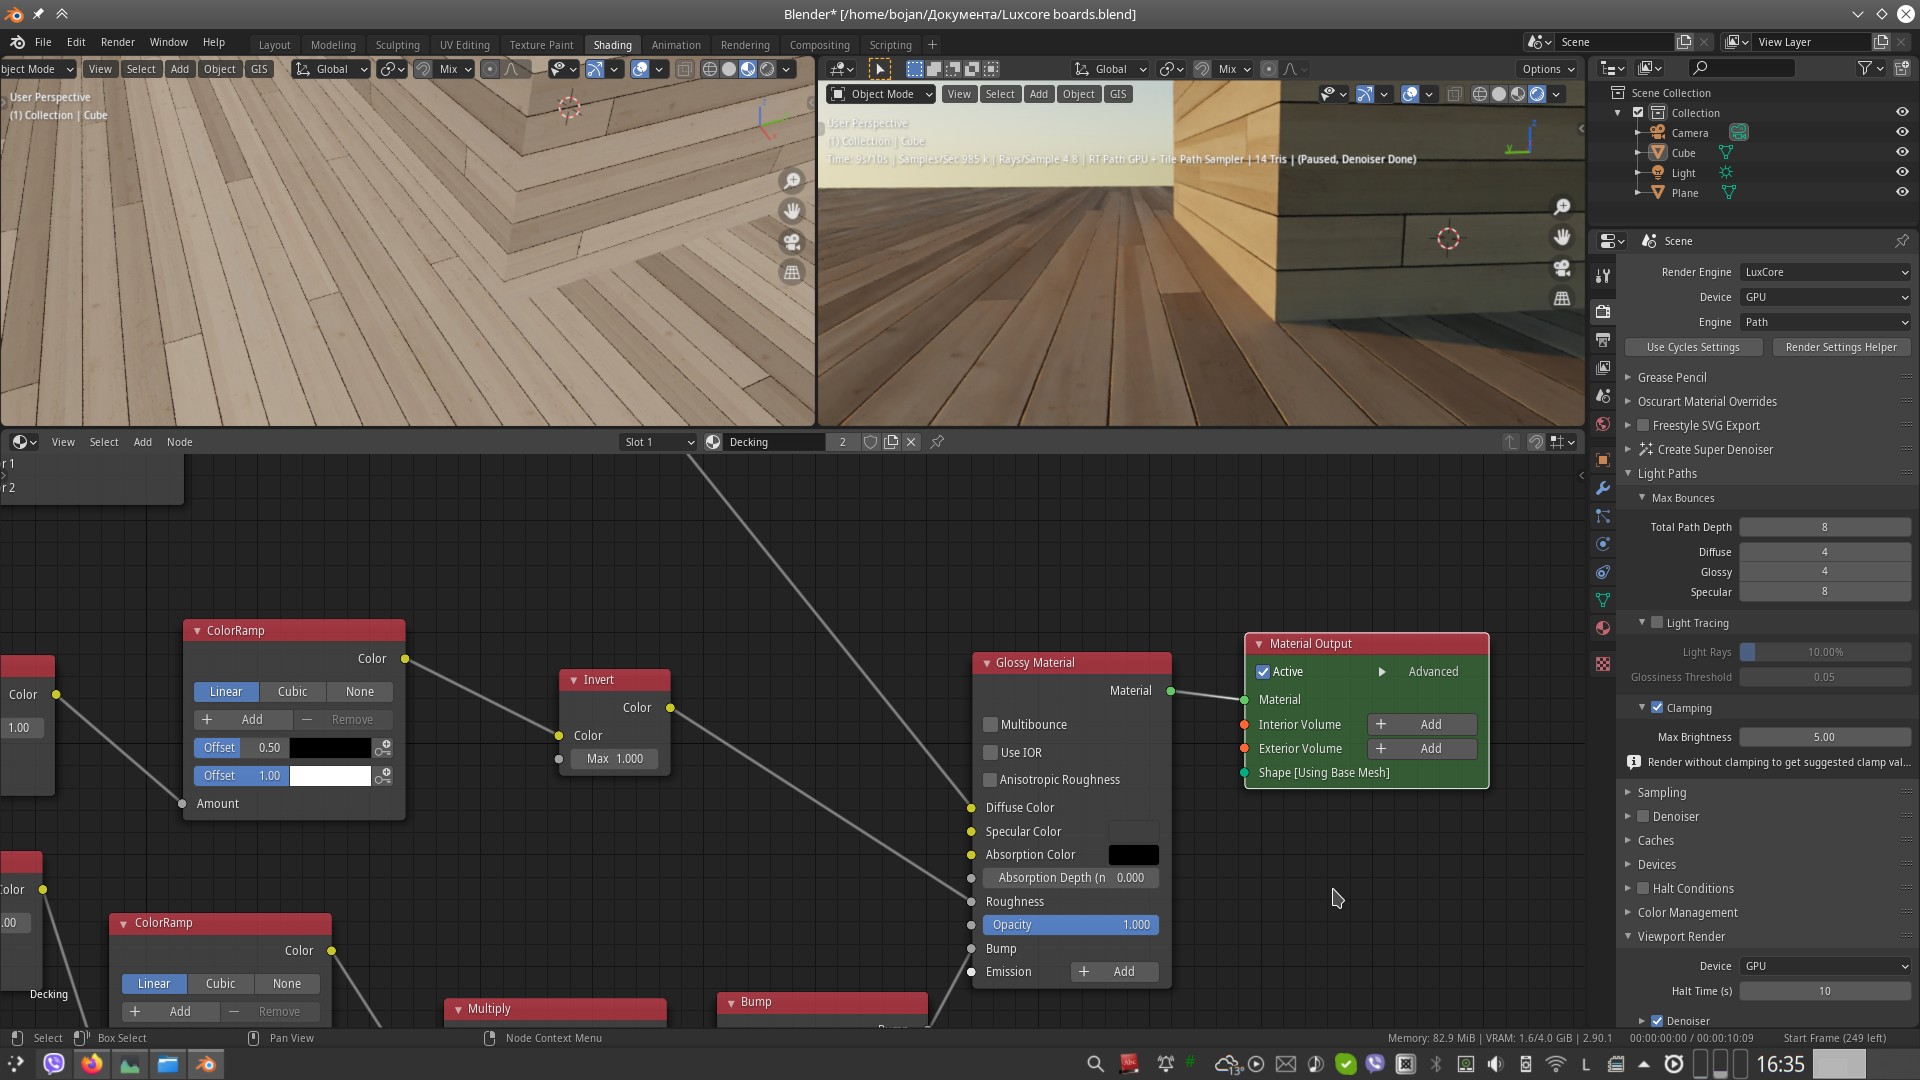The height and width of the screenshot is (1080, 1920).
Task: Launch Firefox from the taskbar
Action: click(x=92, y=1064)
